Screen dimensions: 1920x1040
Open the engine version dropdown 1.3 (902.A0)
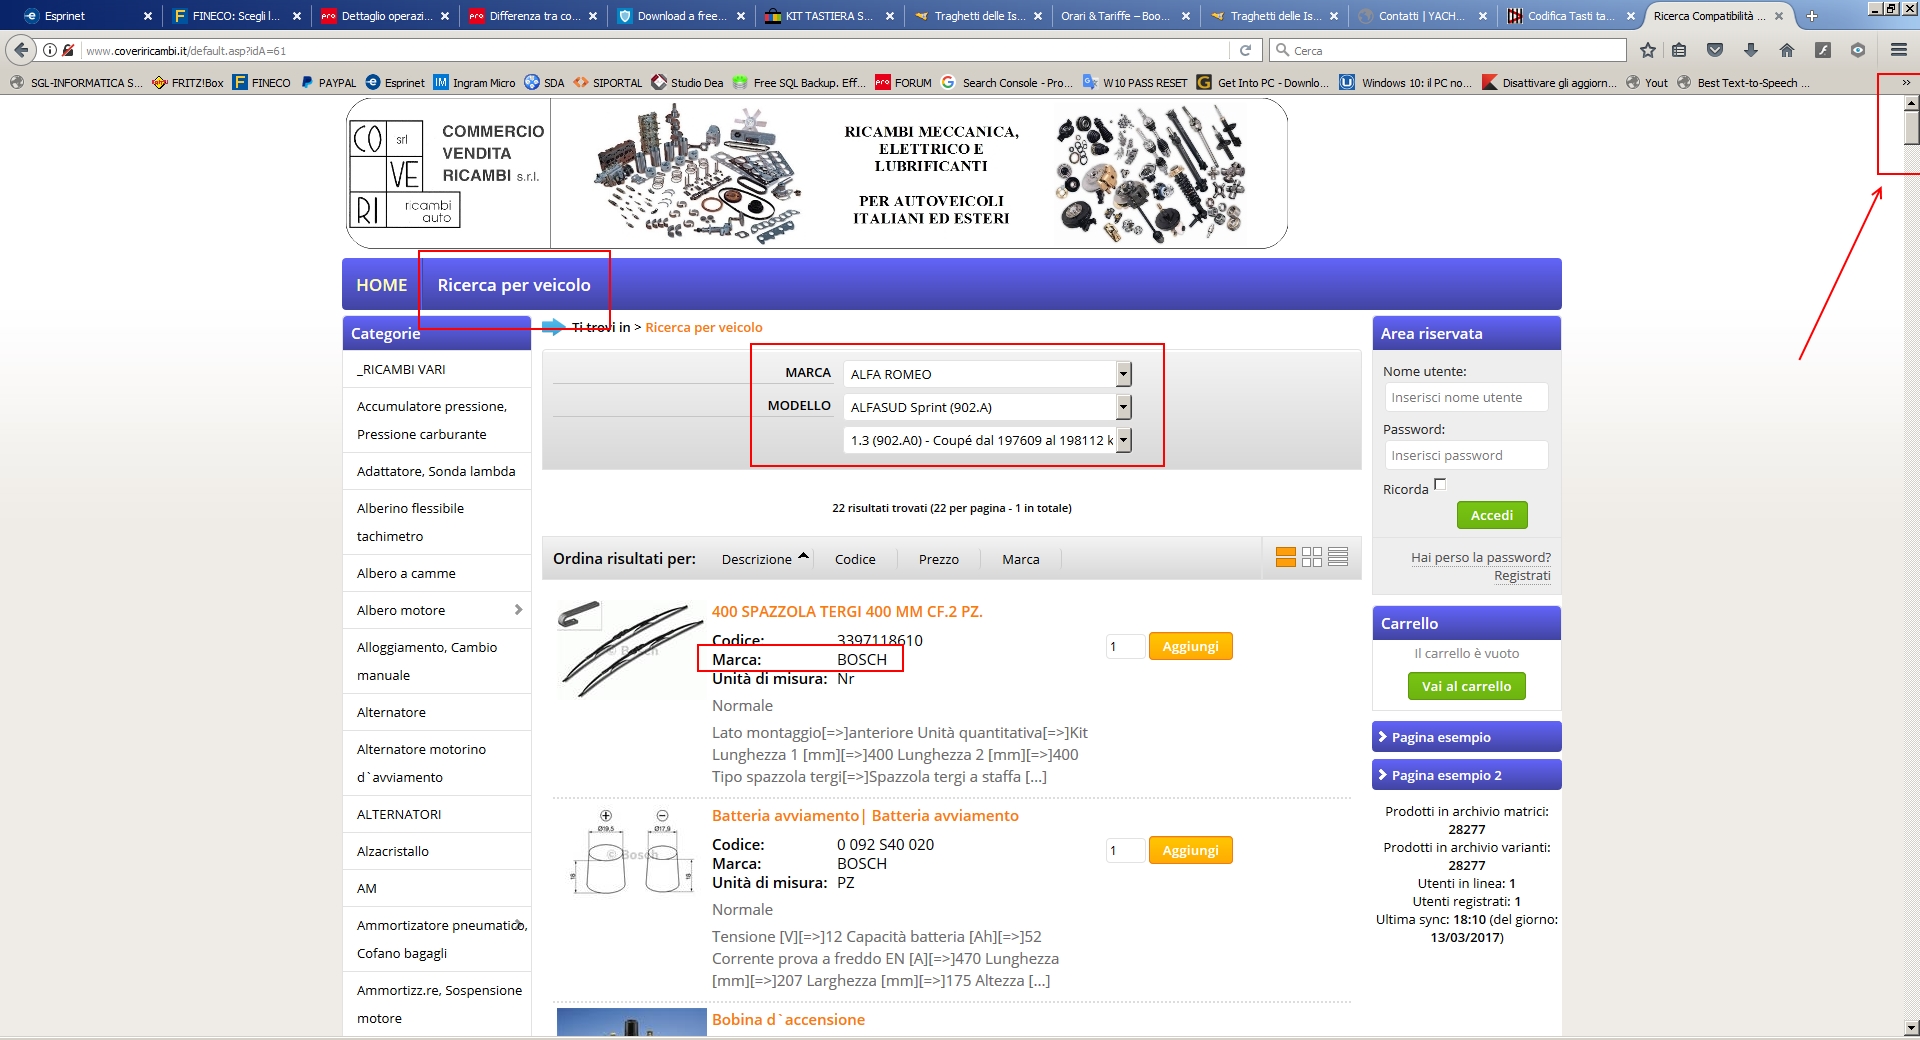[x=987, y=440]
